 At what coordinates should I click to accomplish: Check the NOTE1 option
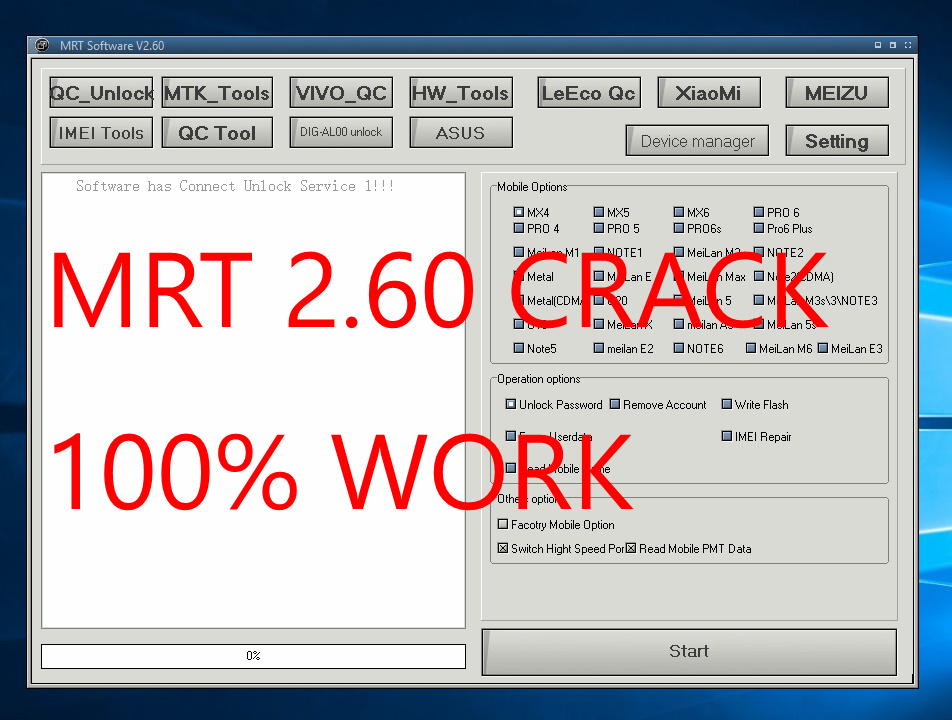[x=599, y=252]
